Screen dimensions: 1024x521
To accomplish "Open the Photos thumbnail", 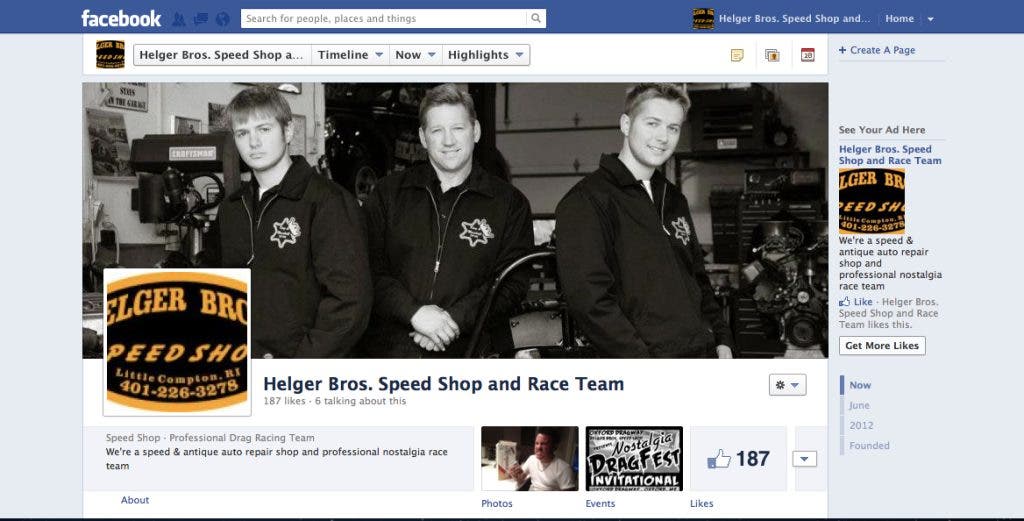I will click(530, 458).
